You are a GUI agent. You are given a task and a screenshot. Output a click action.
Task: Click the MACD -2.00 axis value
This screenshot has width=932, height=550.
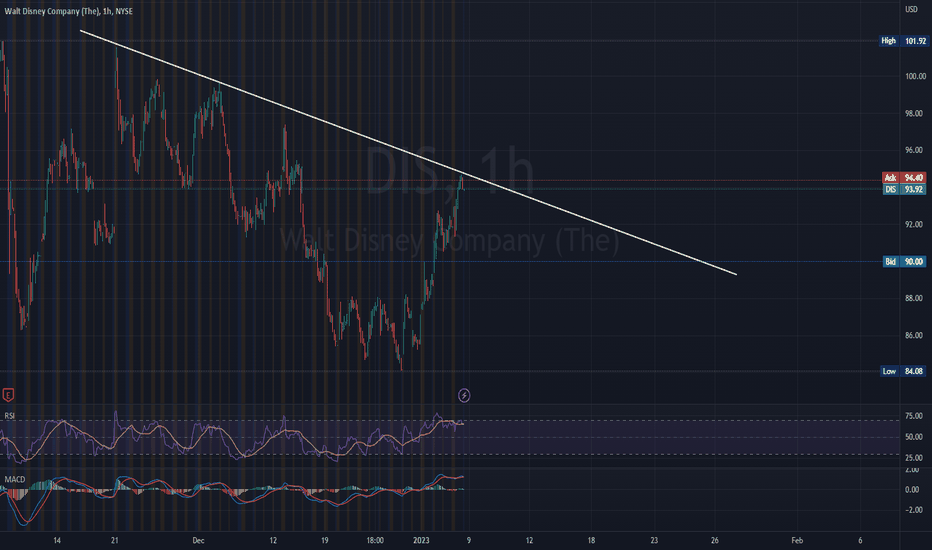point(913,510)
